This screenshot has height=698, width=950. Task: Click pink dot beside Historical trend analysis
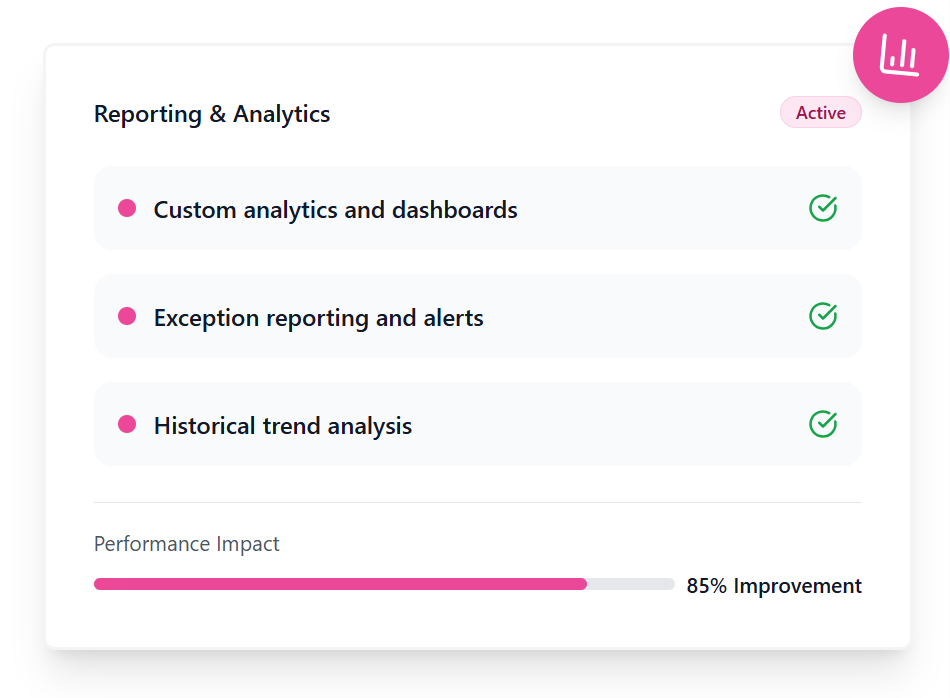127,424
